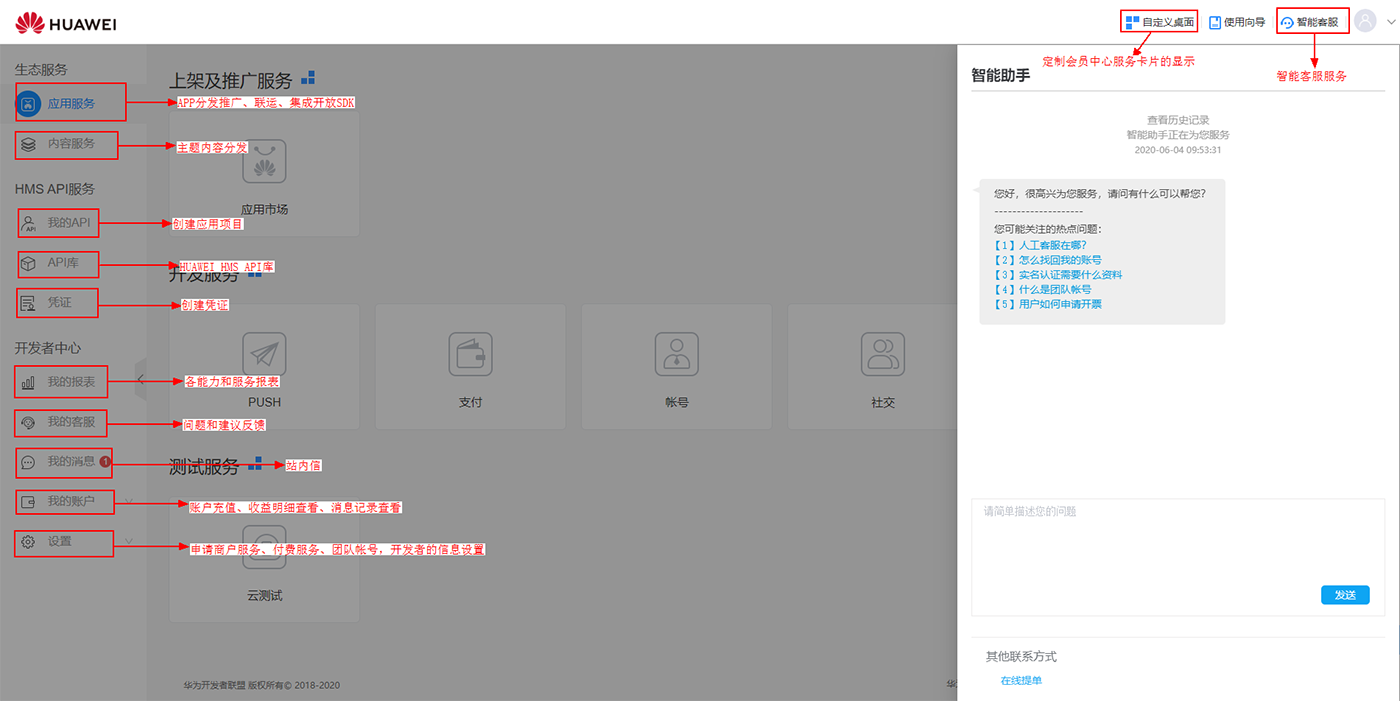Click 自定义桌面 in top bar
Viewport: 1400px width, 701px height.
1160,22
